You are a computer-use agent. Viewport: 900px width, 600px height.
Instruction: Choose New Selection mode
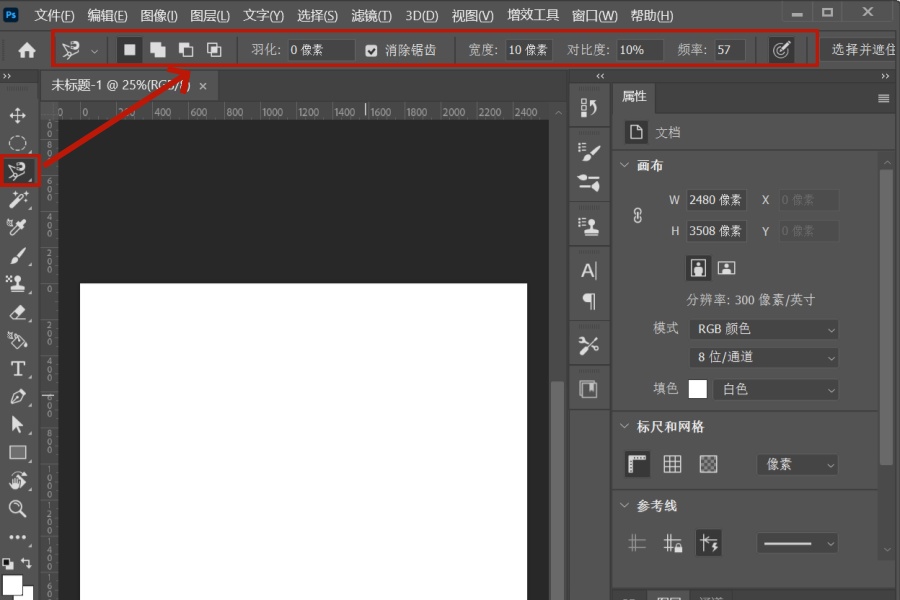tap(130, 50)
